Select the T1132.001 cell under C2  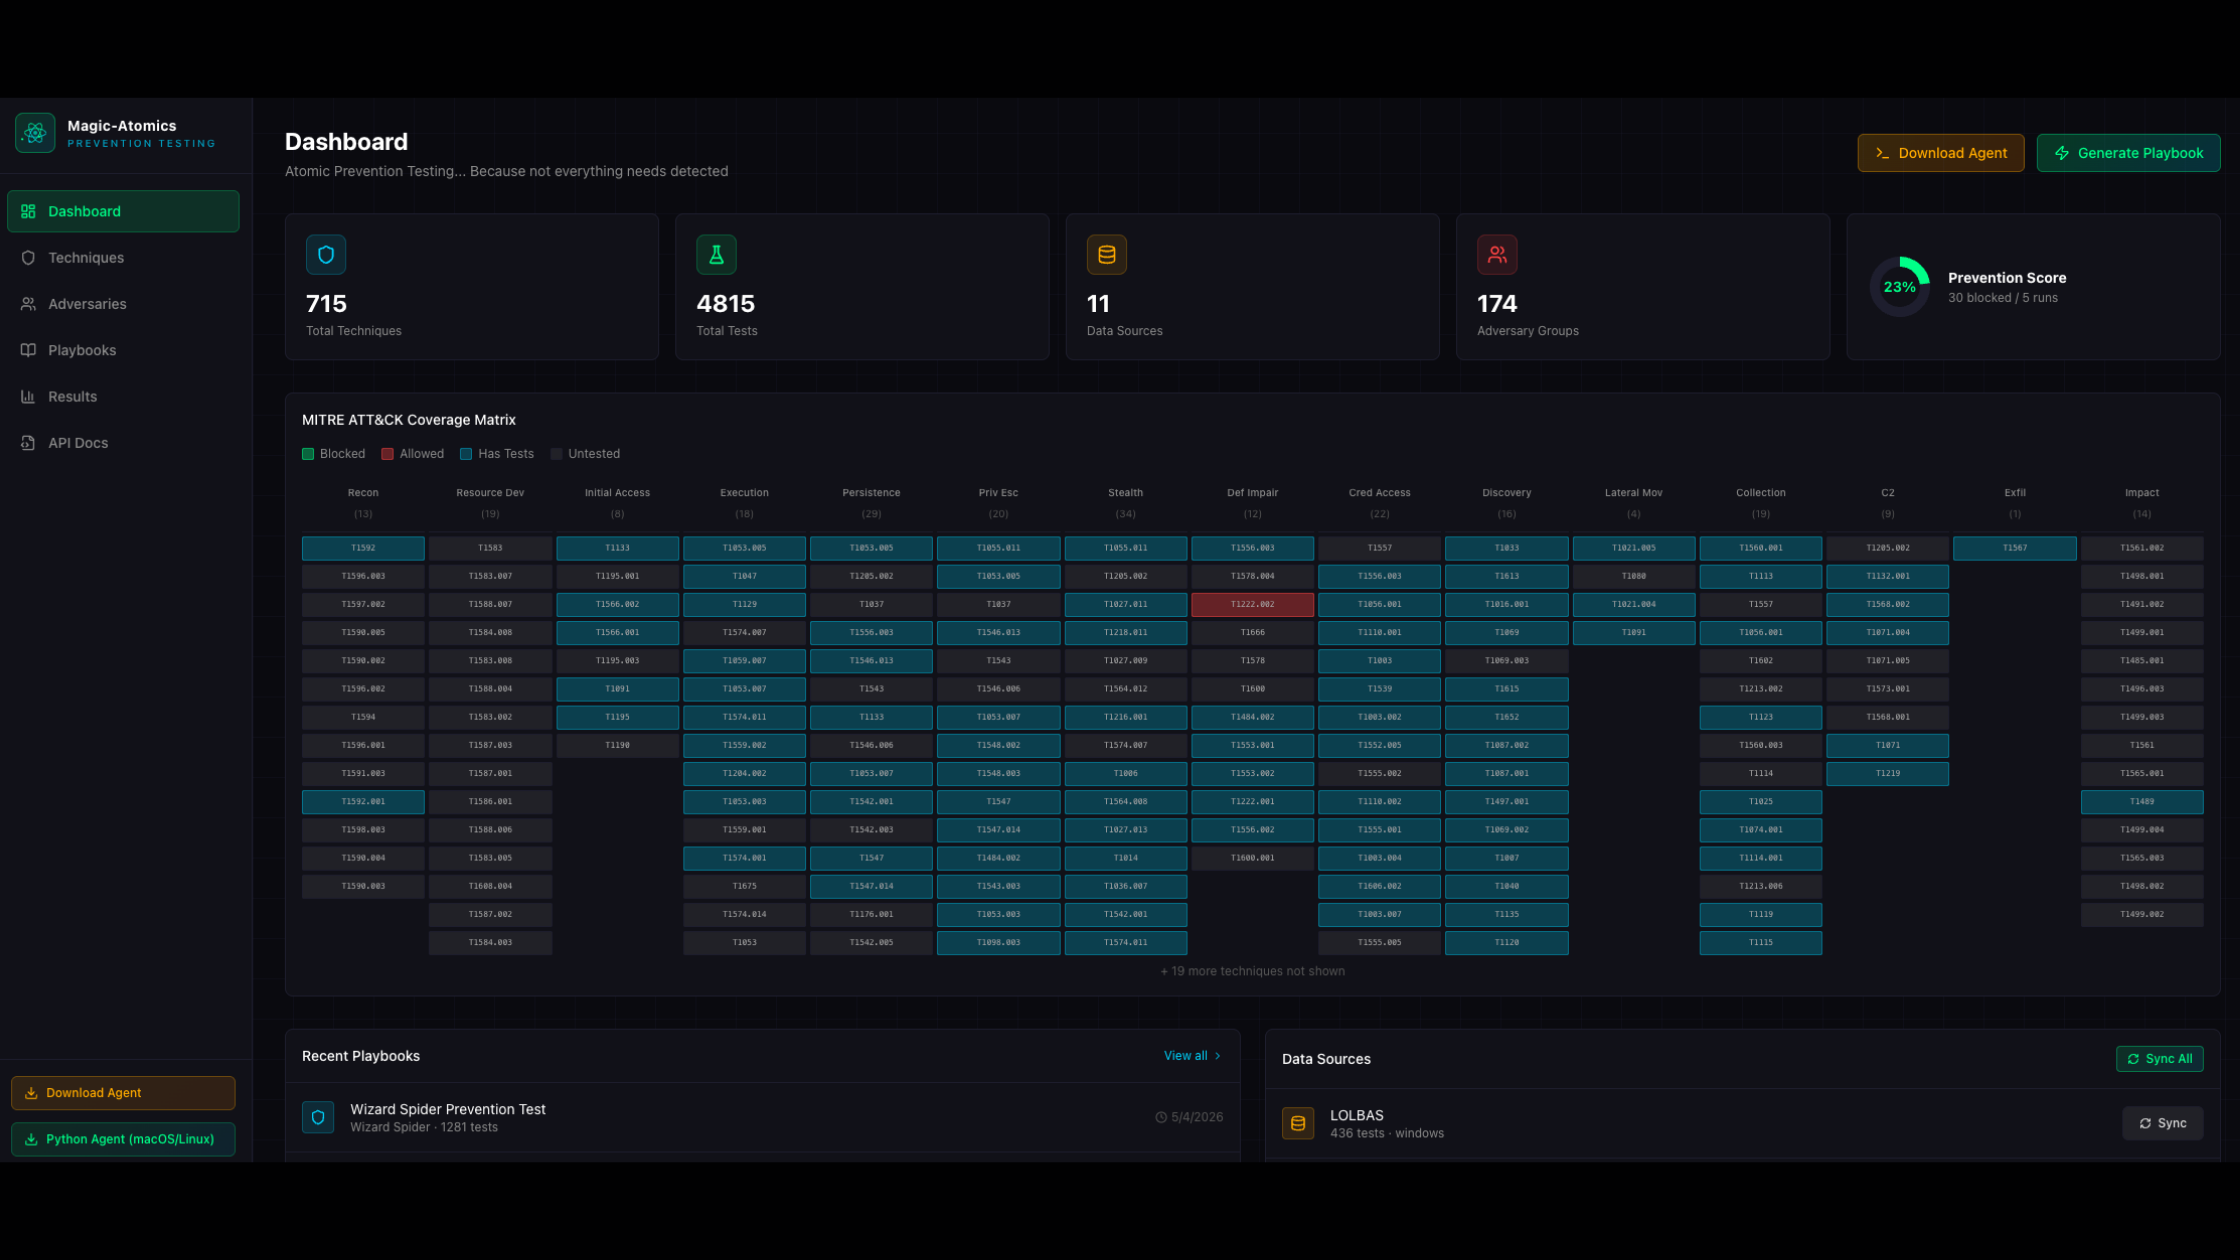1888,576
